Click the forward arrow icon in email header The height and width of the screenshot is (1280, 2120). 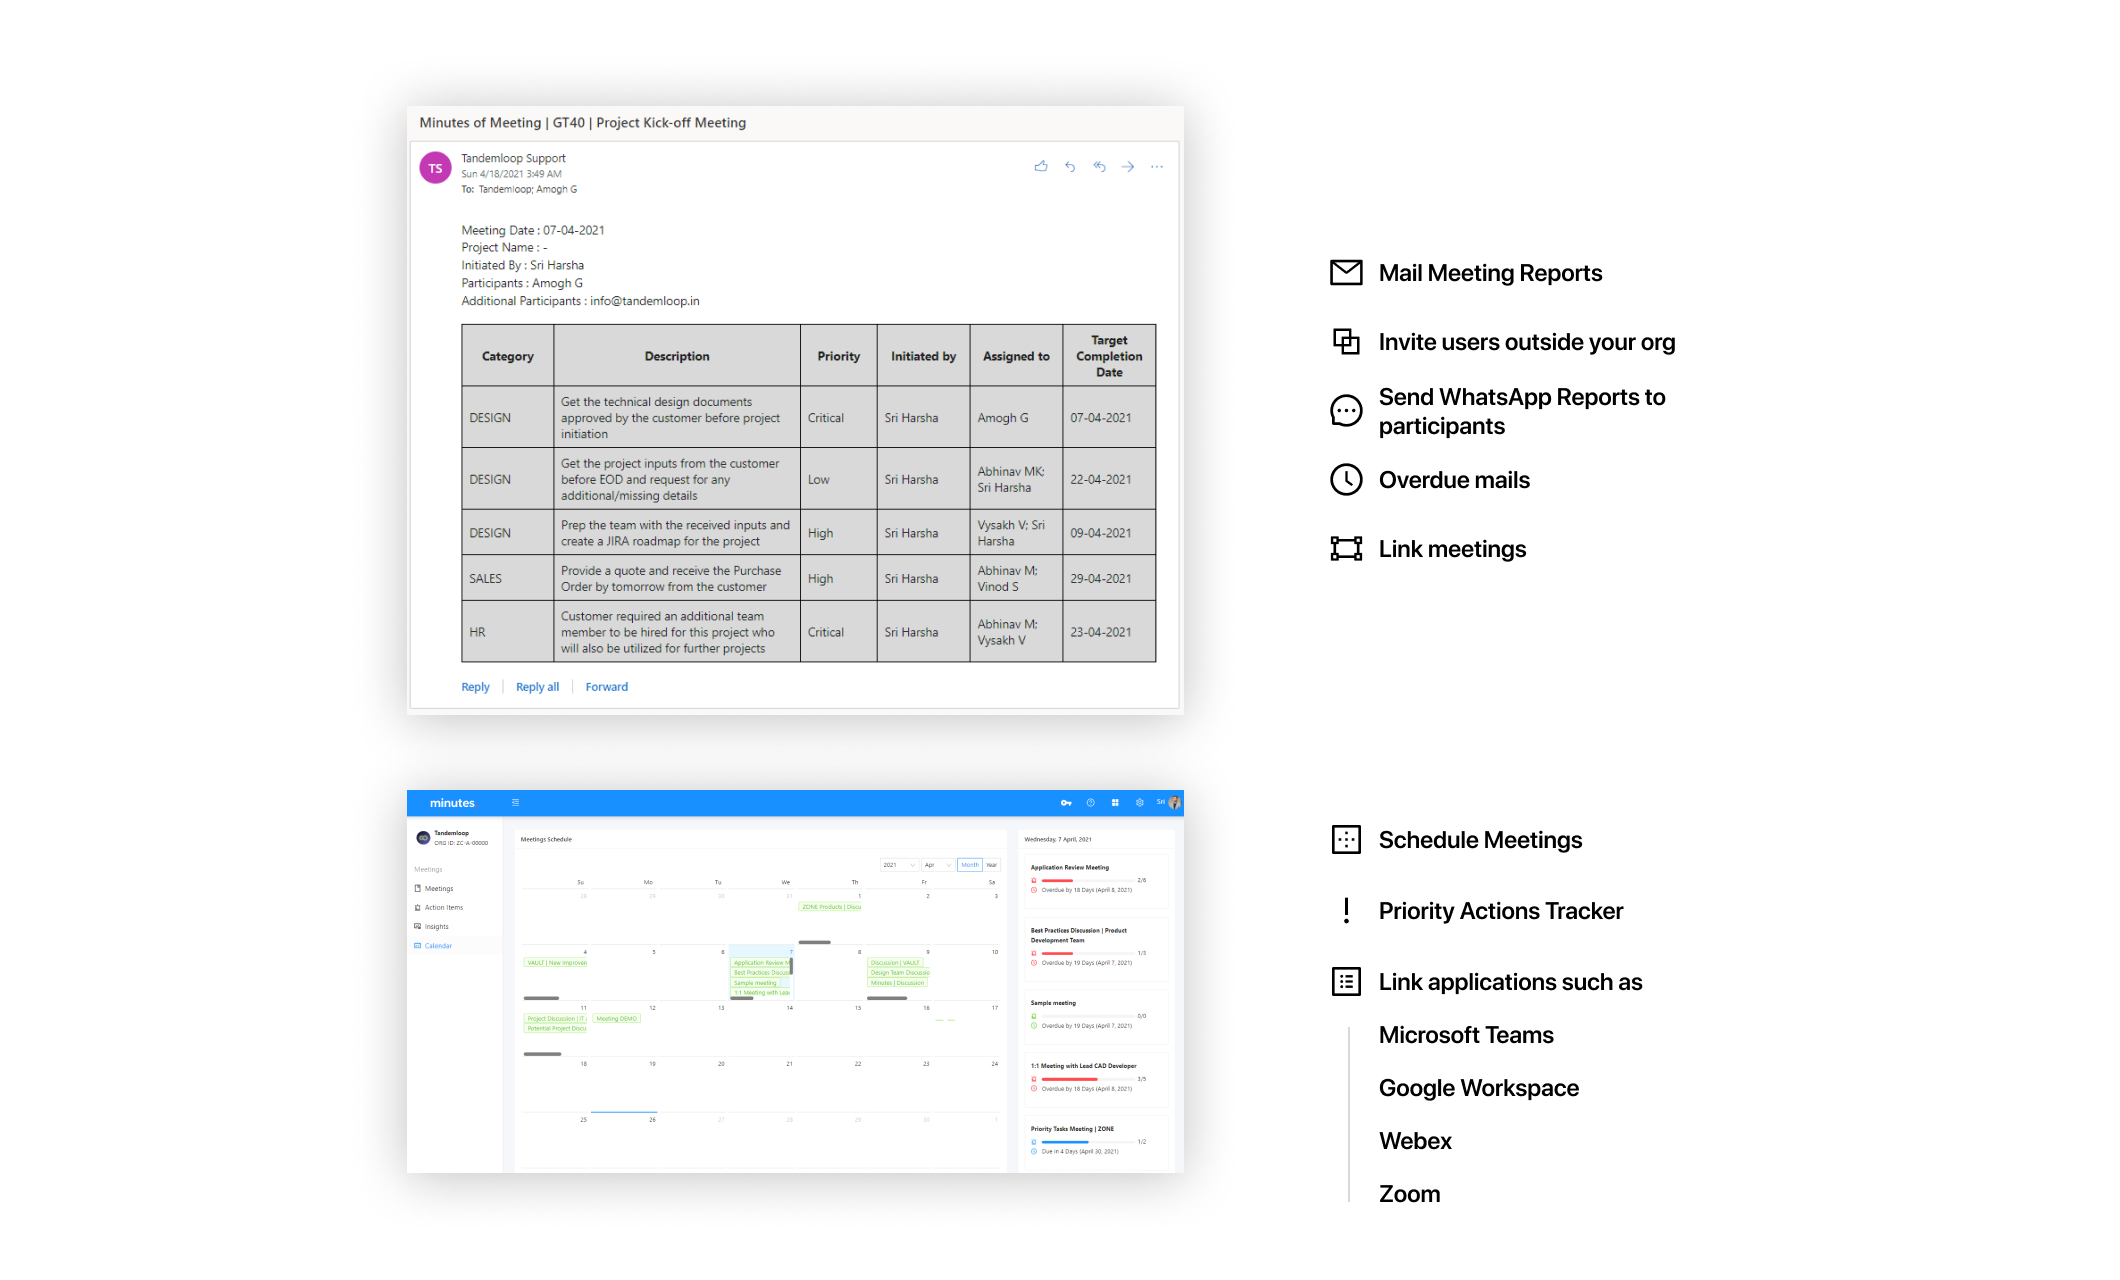click(1128, 167)
